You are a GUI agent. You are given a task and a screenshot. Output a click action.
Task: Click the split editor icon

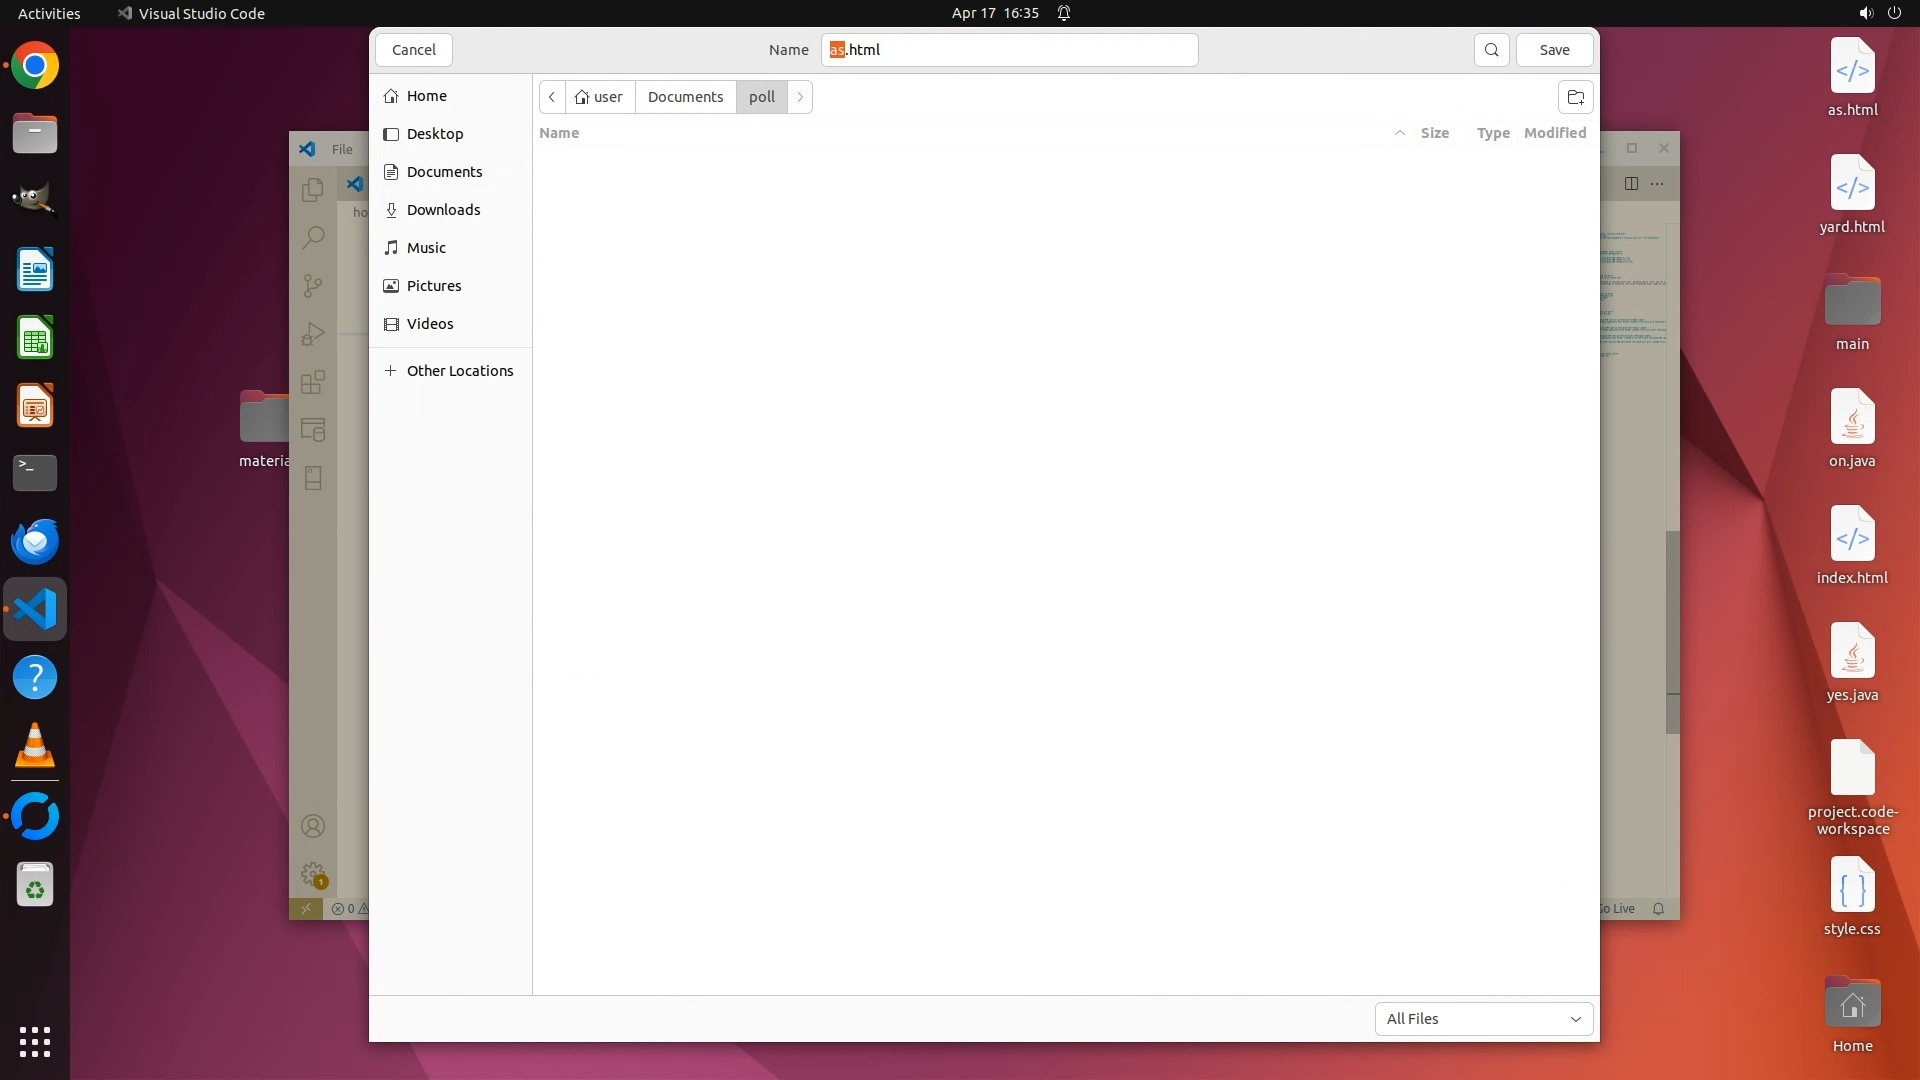point(1631,183)
